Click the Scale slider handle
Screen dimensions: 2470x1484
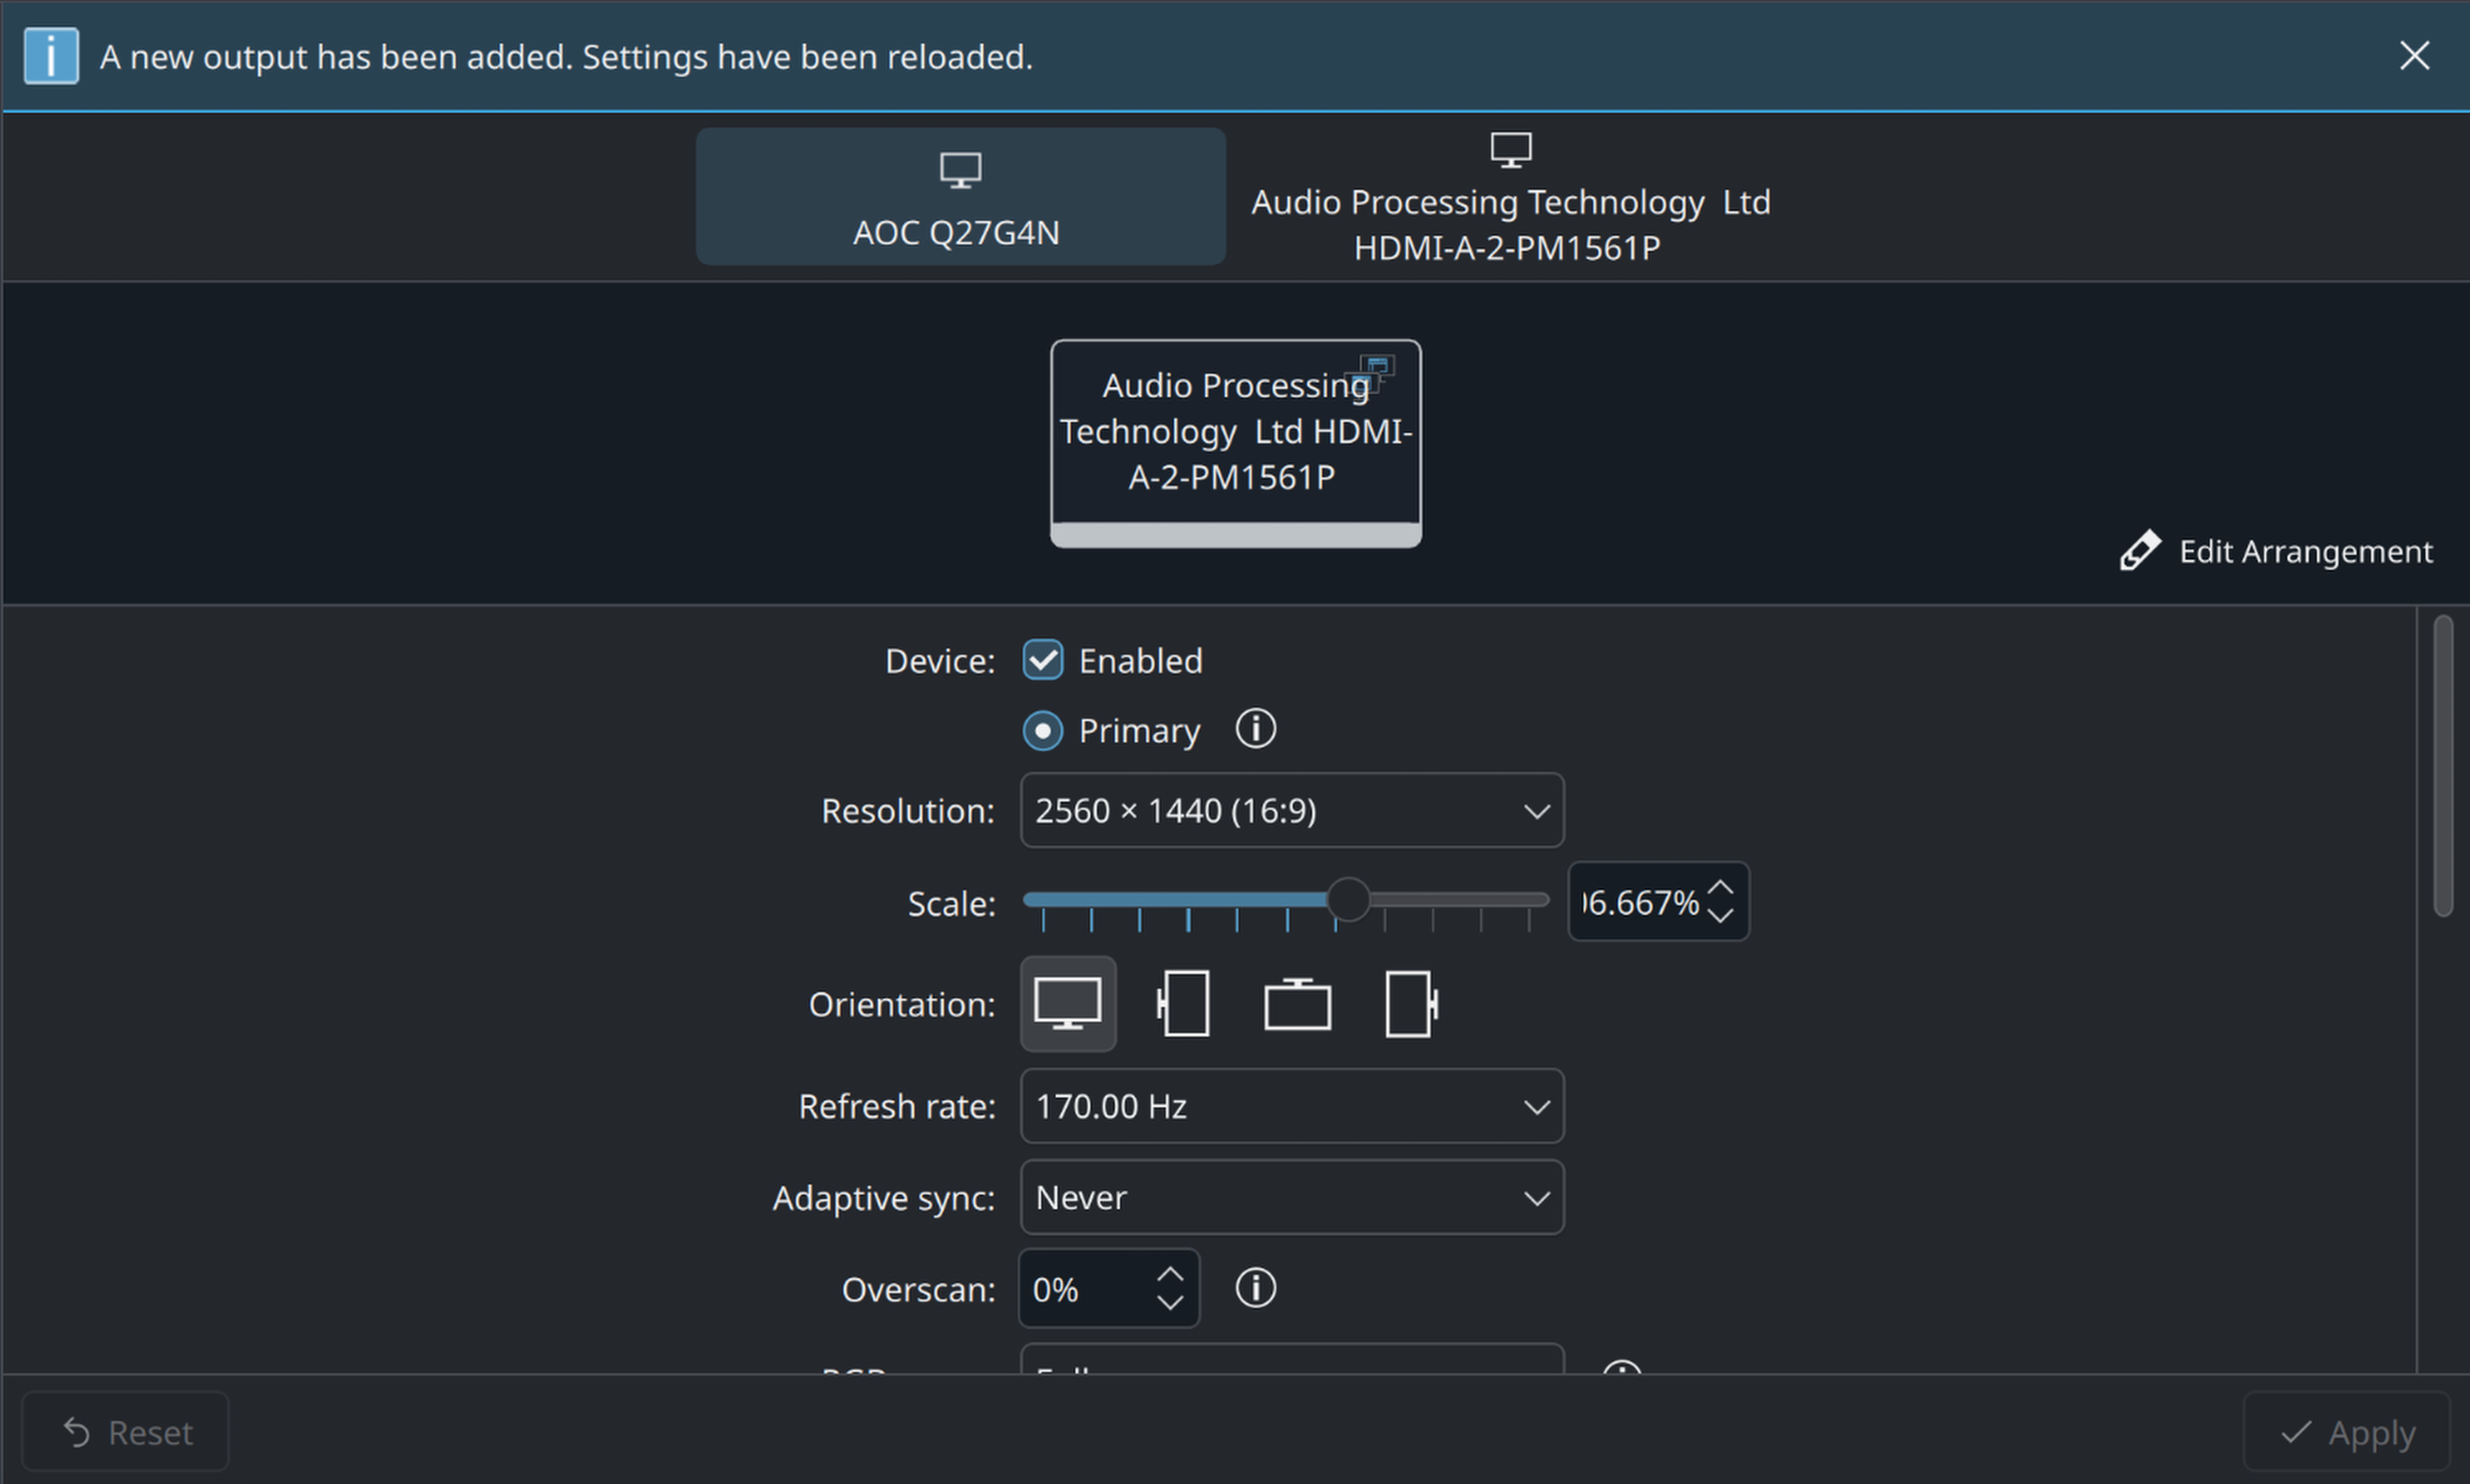pyautogui.click(x=1348, y=899)
